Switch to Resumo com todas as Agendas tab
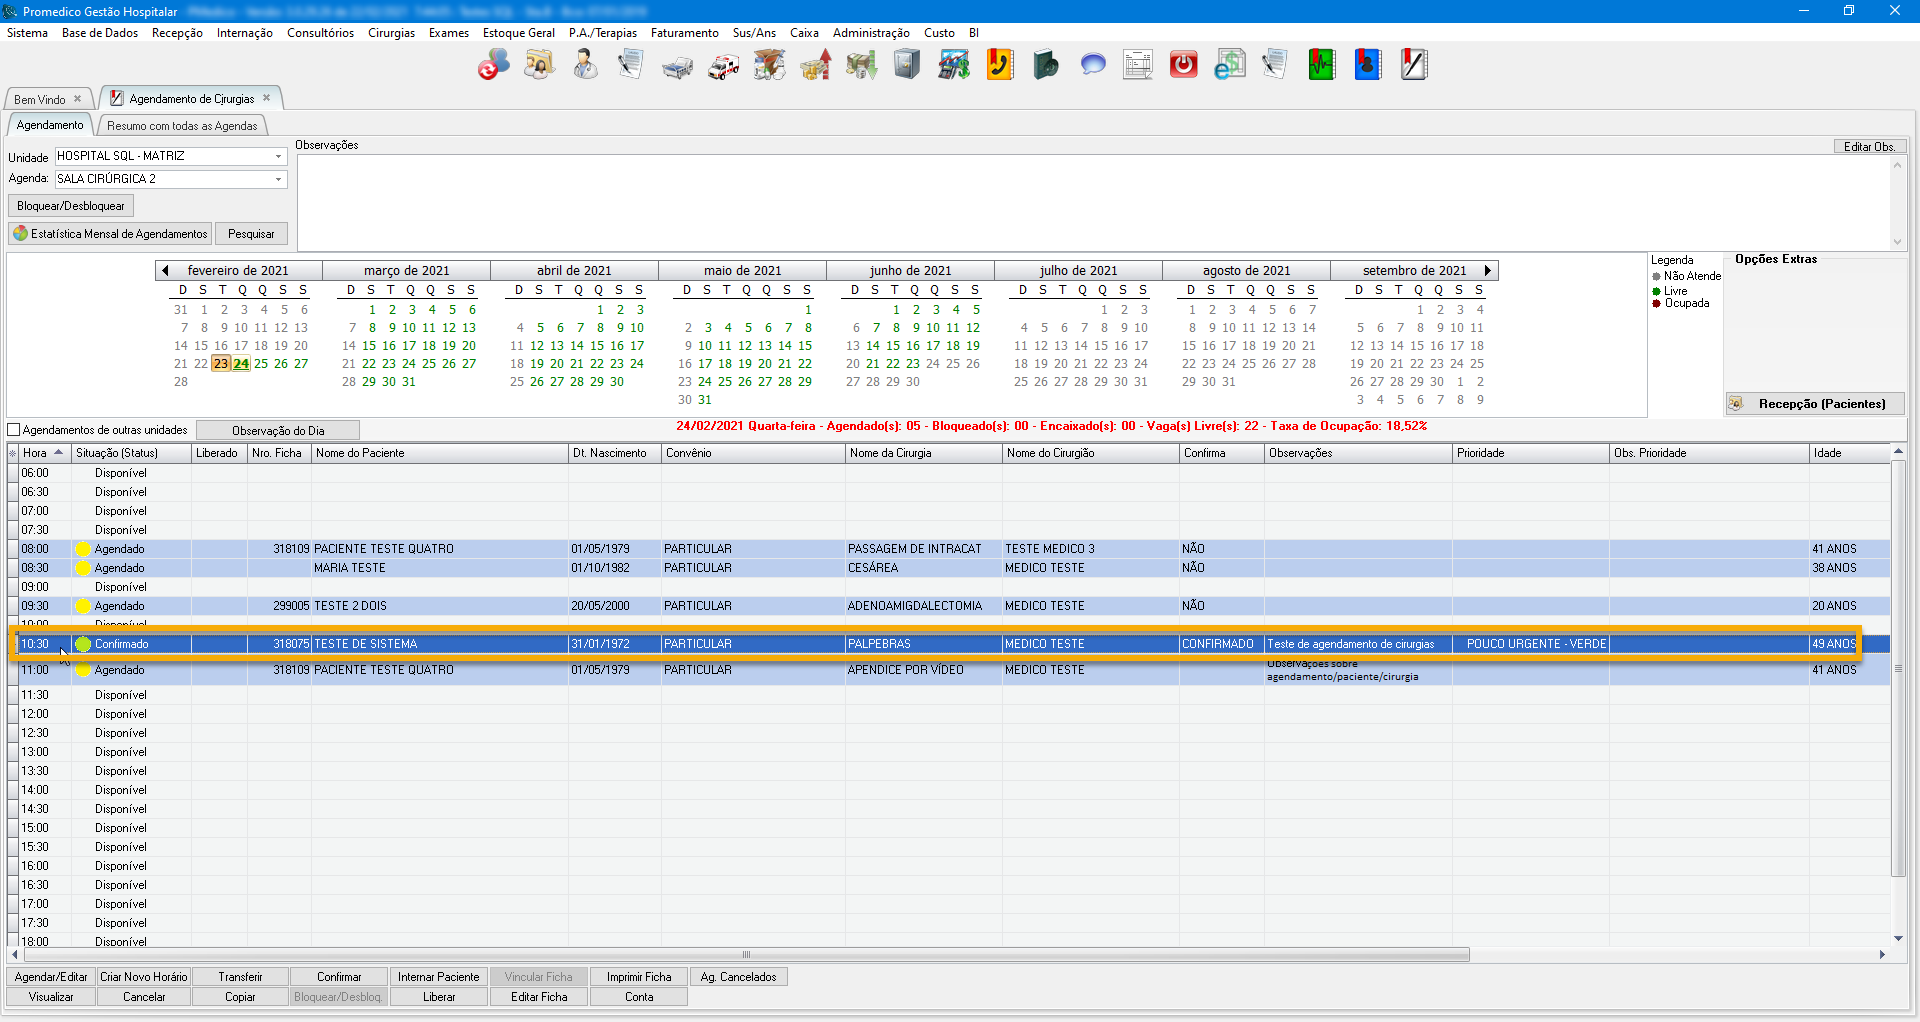The image size is (1920, 1022). [182, 126]
